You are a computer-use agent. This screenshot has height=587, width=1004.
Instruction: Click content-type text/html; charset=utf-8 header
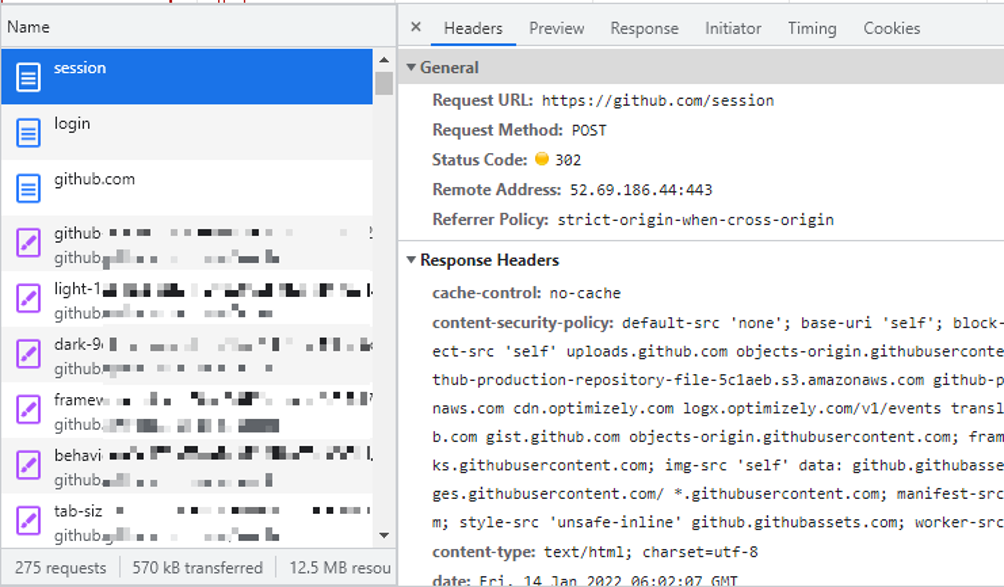595,552
